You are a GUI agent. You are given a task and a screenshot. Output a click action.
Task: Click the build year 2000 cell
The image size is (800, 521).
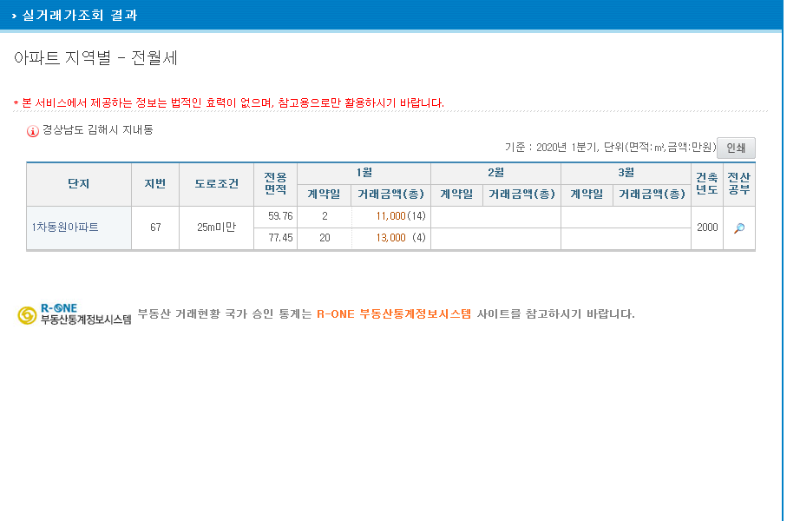pyautogui.click(x=707, y=228)
